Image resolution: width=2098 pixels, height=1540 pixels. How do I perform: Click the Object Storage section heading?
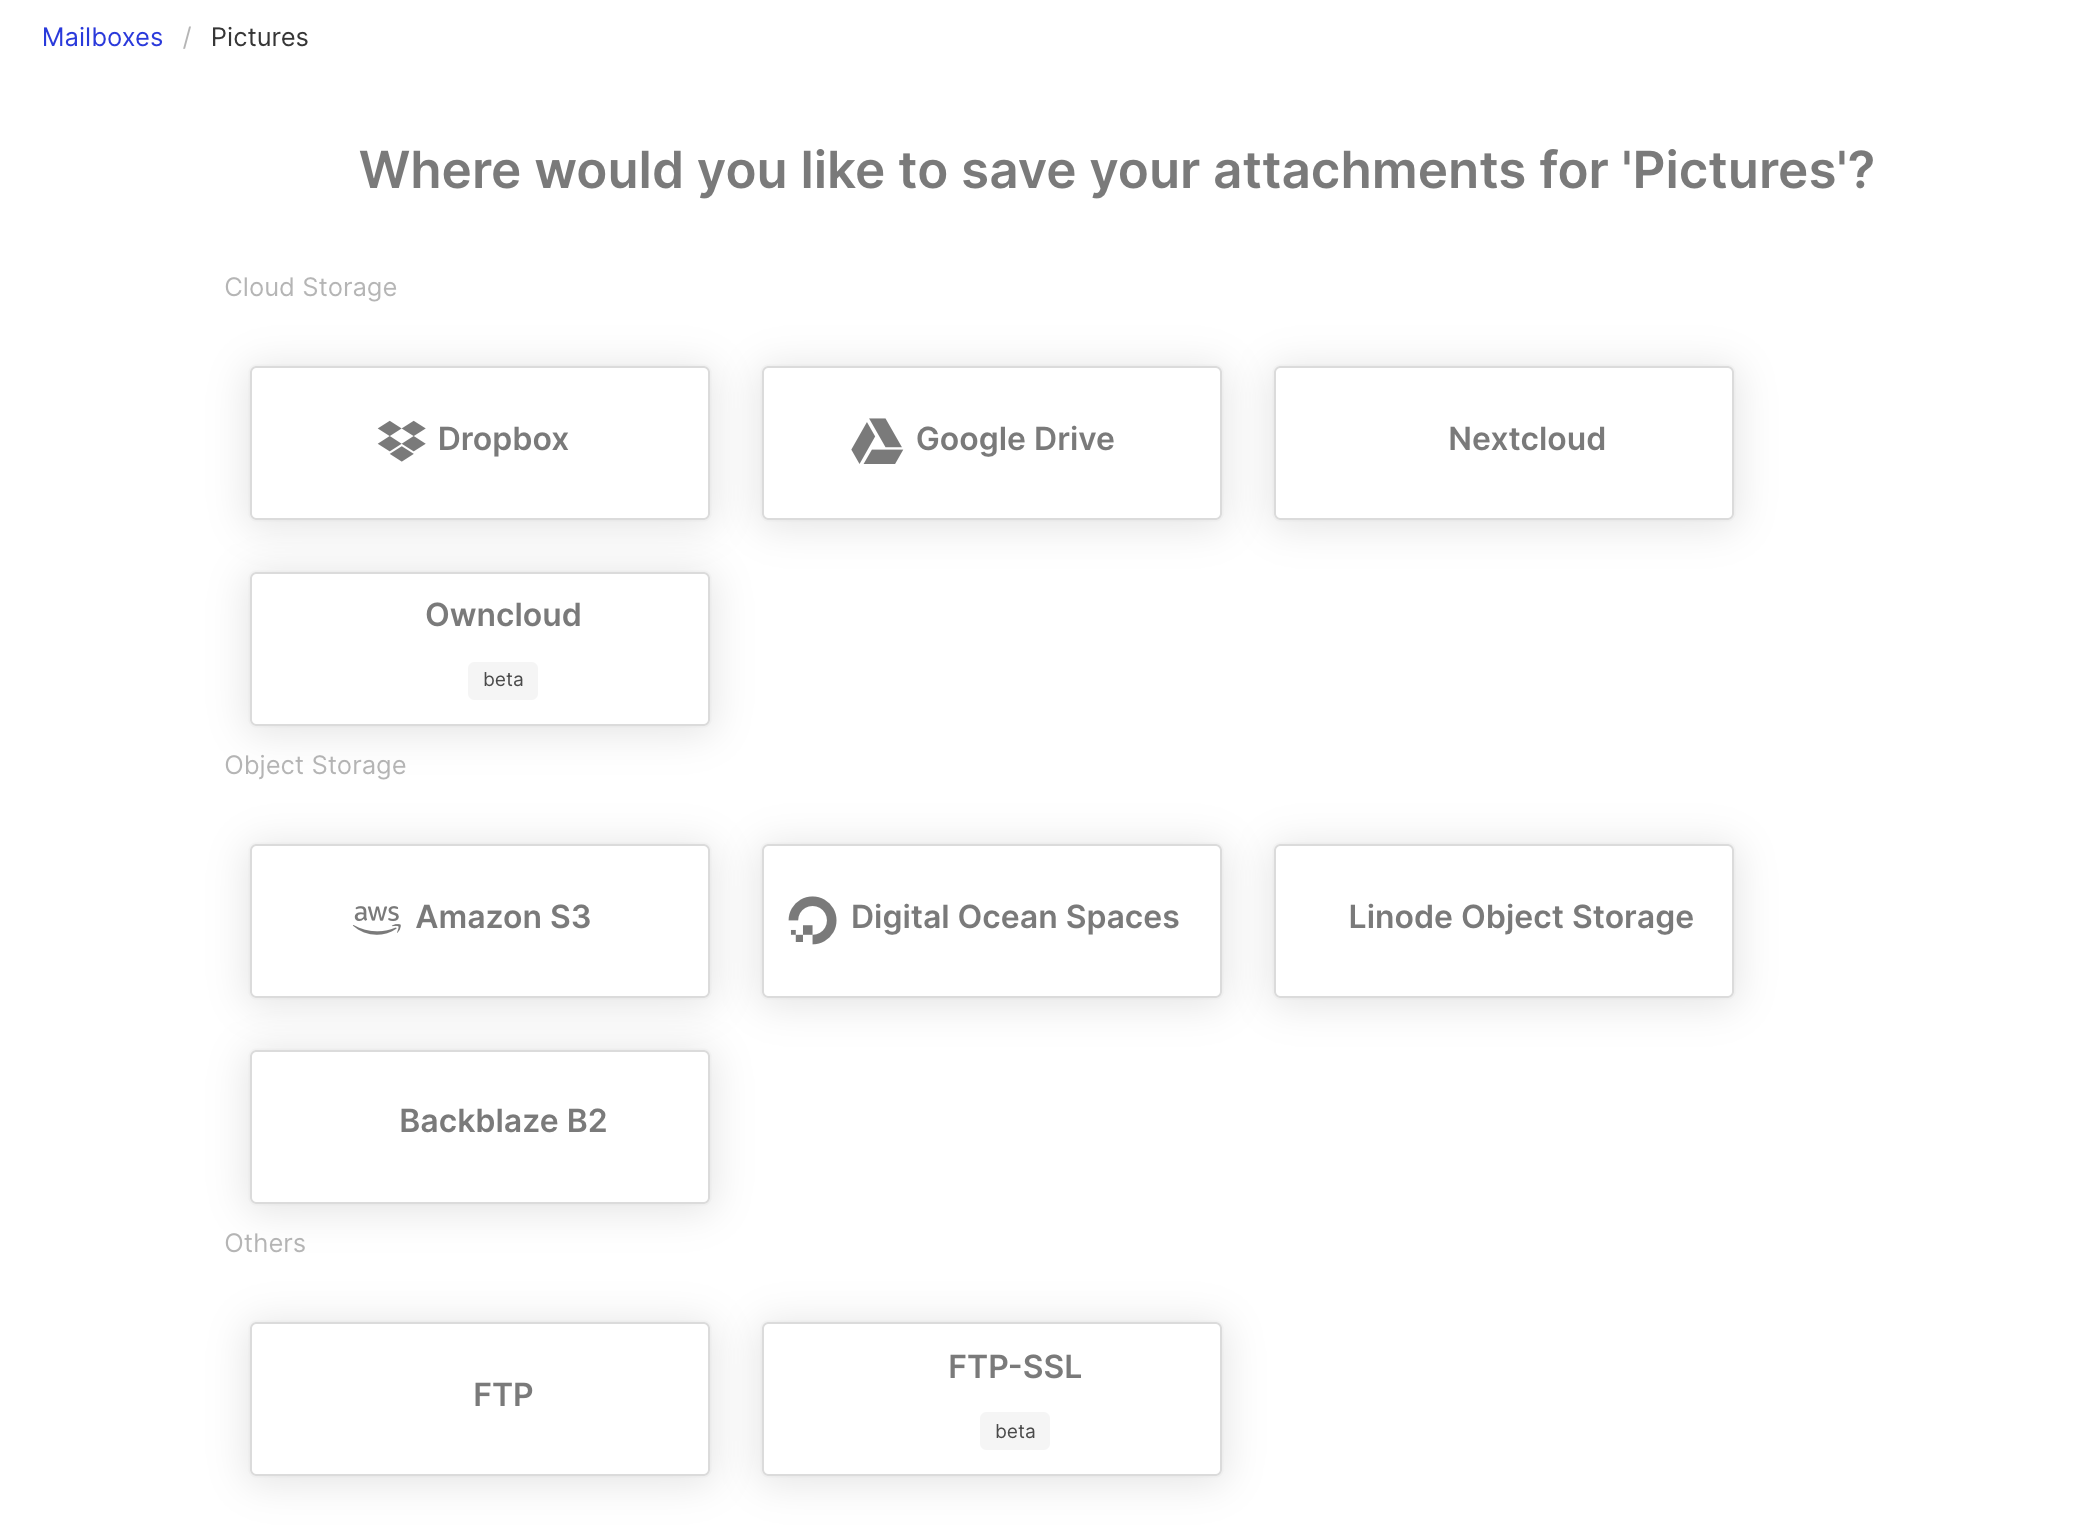click(316, 765)
